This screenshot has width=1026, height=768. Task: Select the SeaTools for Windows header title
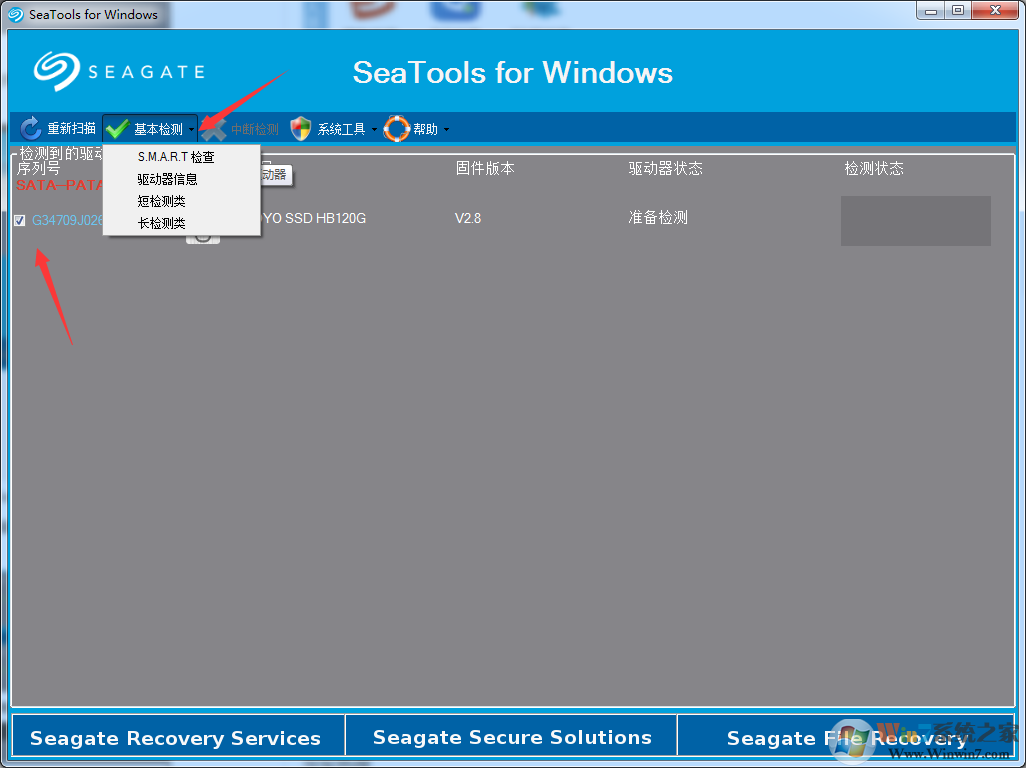pos(512,72)
